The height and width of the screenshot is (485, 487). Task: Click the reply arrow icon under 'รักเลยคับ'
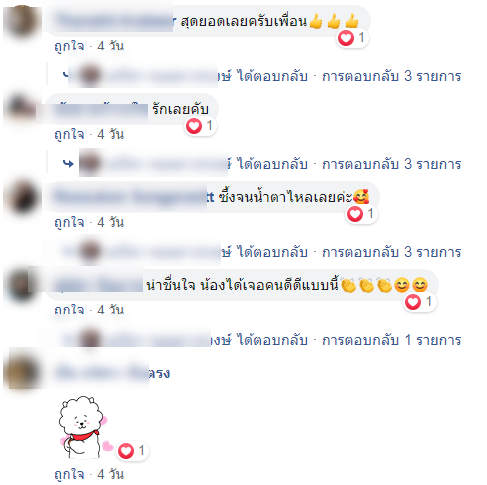[x=68, y=164]
